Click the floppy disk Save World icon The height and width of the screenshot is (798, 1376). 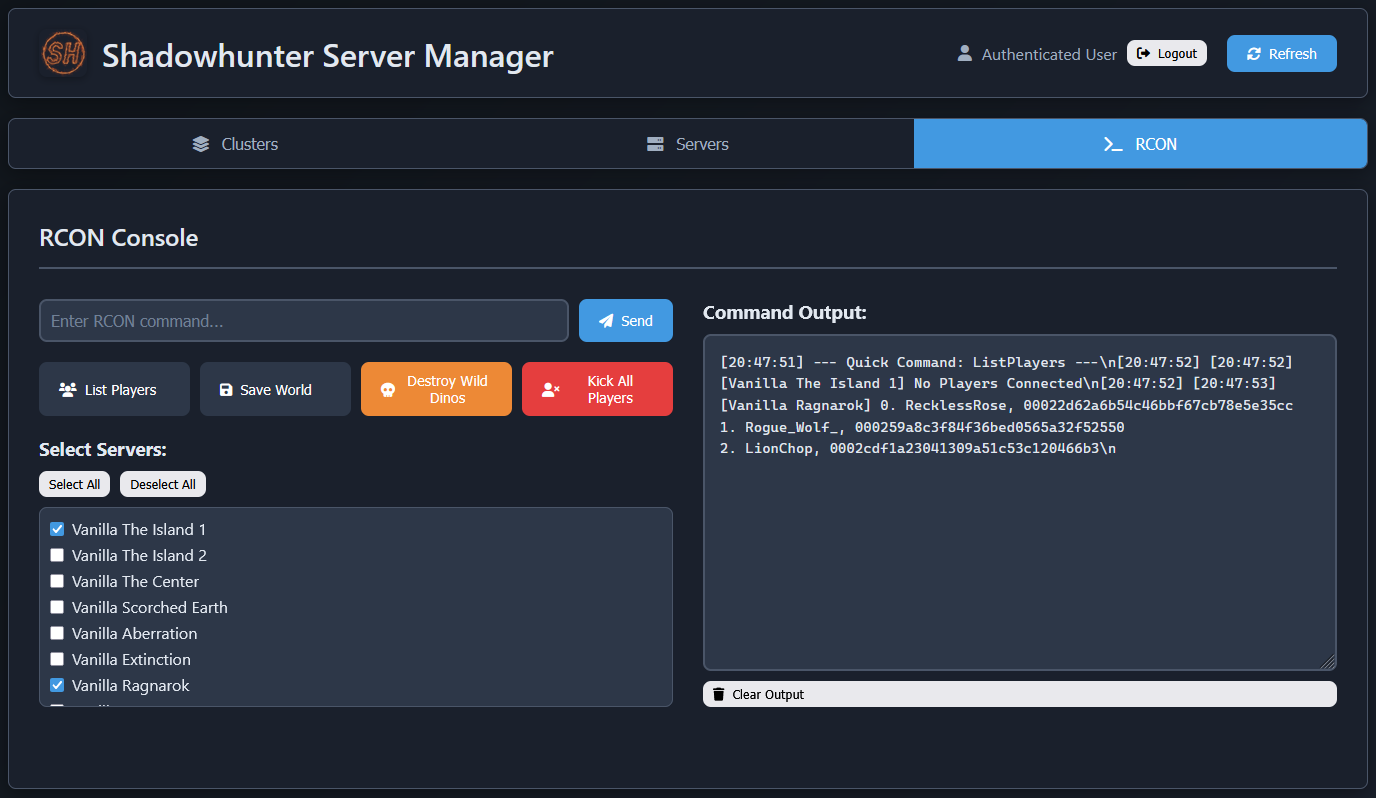[226, 390]
